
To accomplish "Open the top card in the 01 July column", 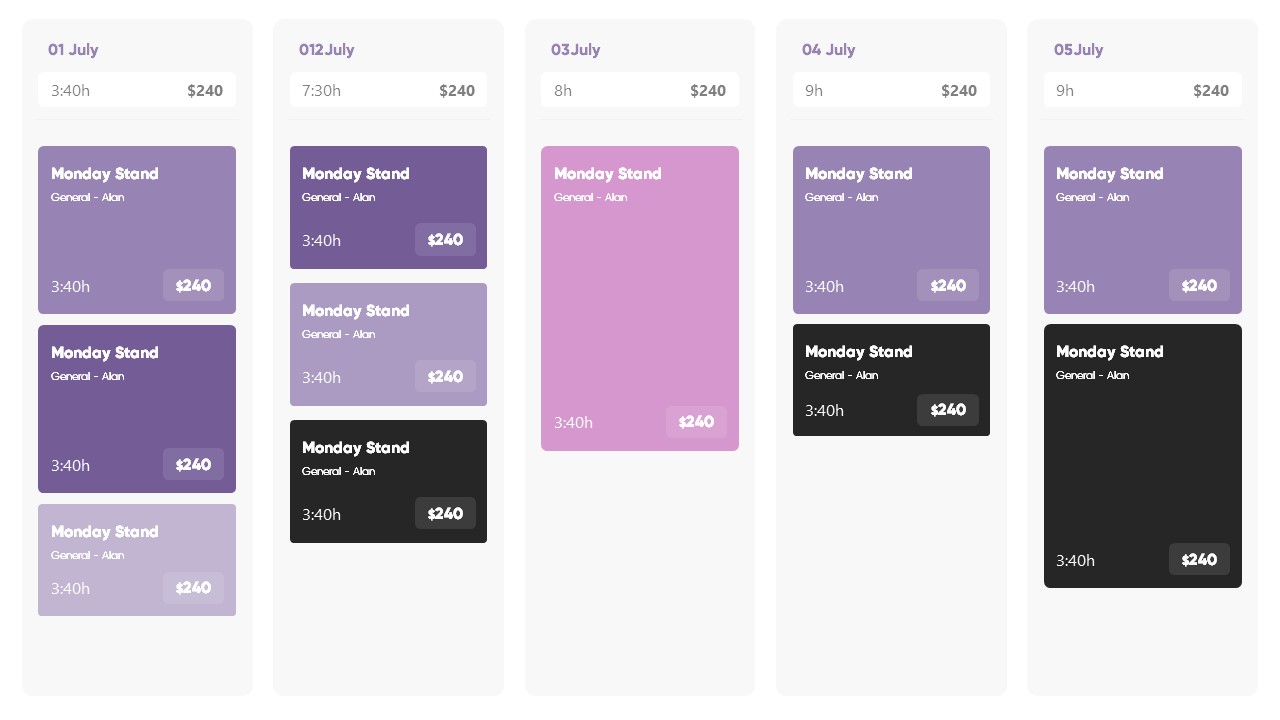I will click(x=137, y=230).
